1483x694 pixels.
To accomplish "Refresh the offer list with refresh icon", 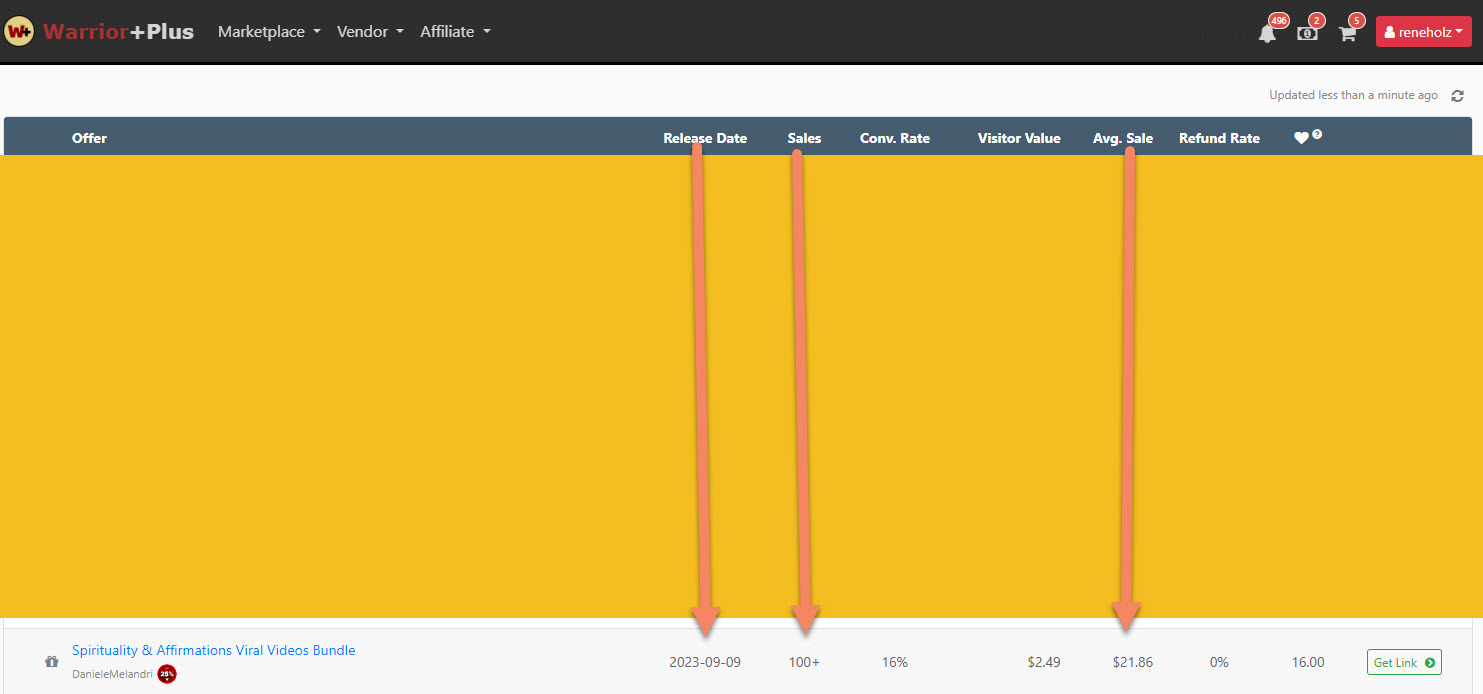I will [x=1458, y=96].
